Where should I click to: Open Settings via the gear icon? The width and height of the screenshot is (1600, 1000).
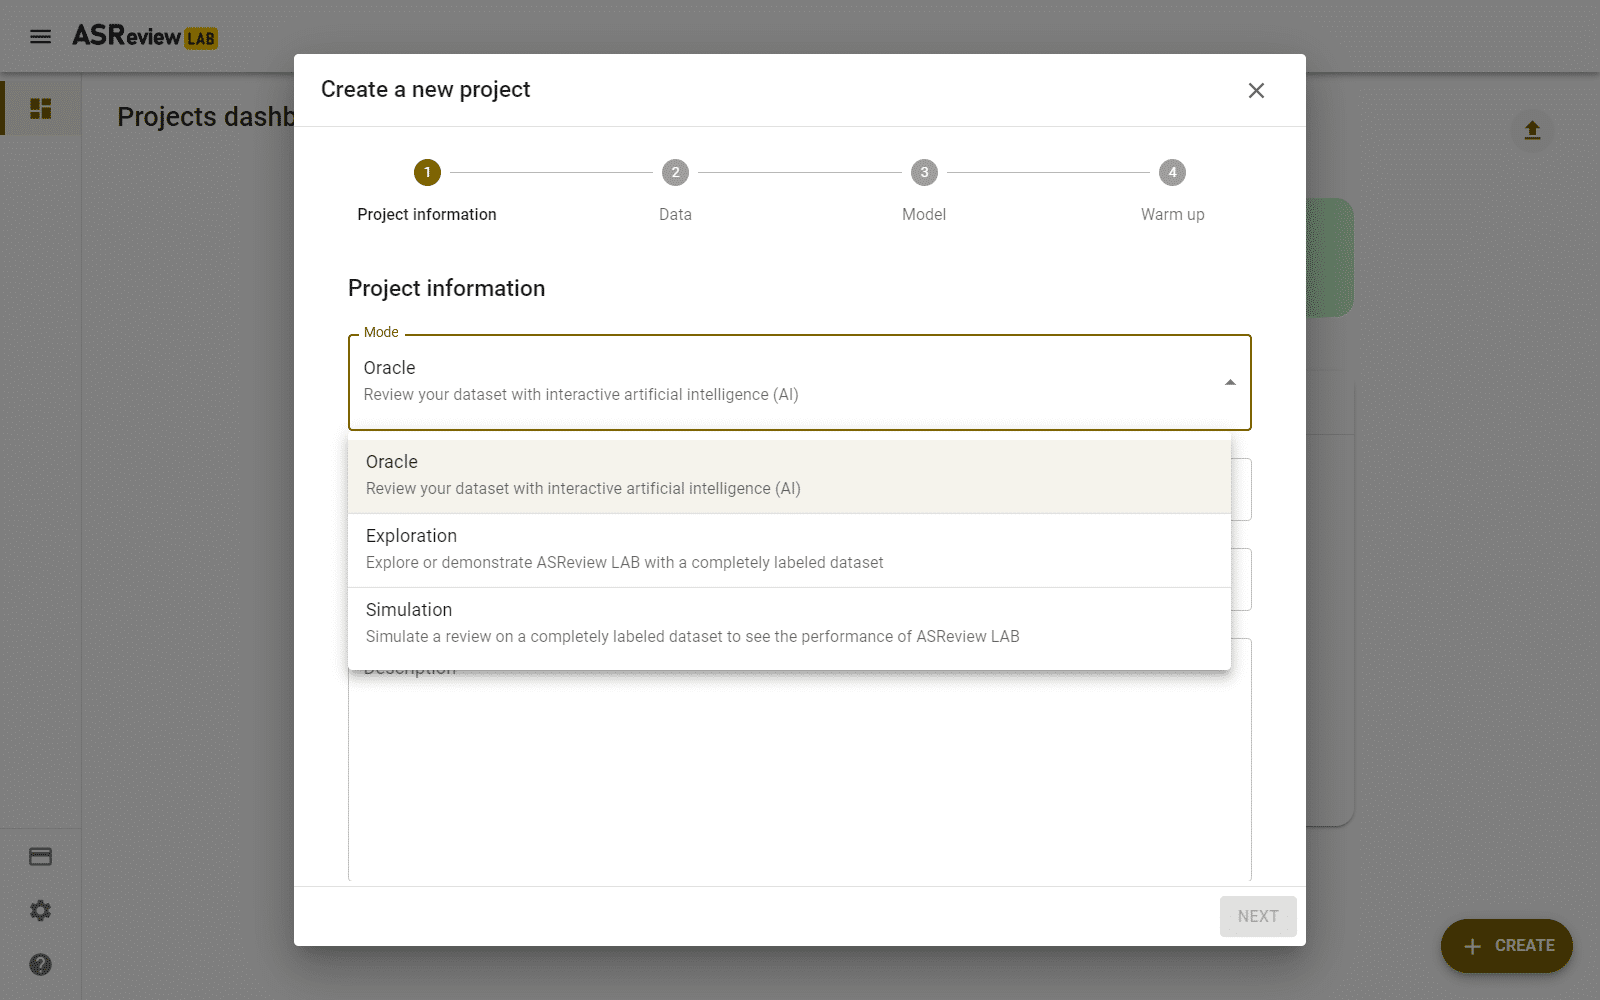click(40, 910)
